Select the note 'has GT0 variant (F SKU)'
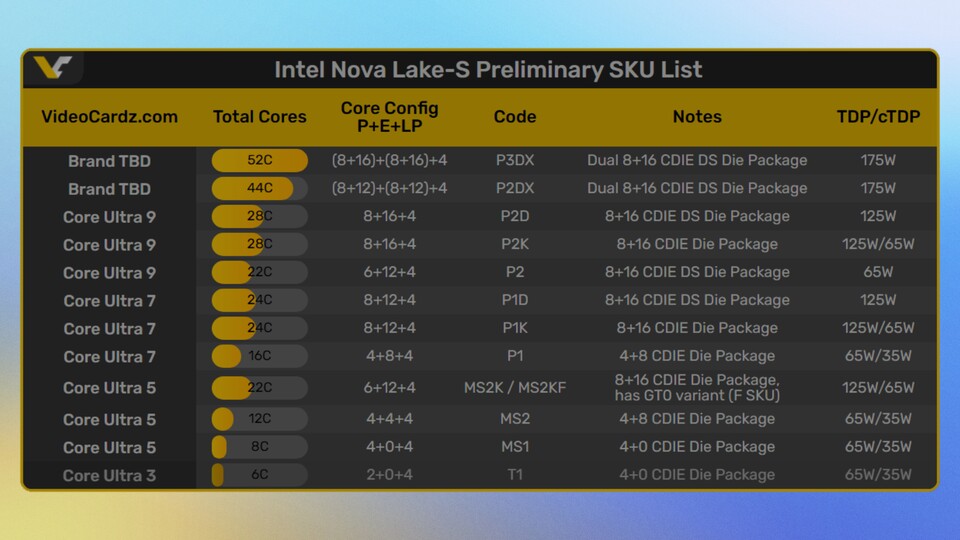Screen dimensions: 960x540 pos(697,396)
